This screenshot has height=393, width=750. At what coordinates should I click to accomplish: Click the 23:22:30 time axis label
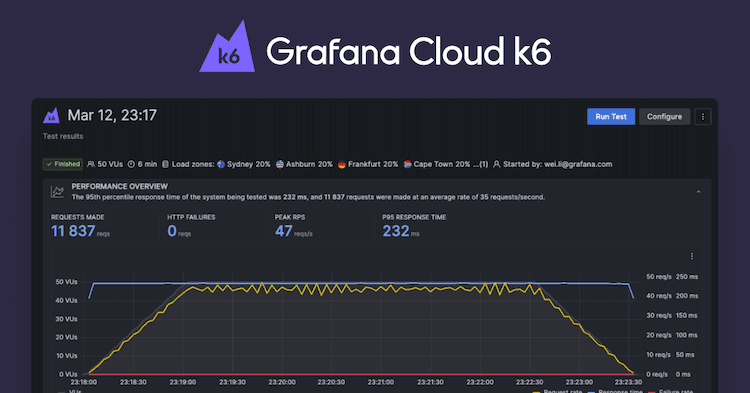529,382
